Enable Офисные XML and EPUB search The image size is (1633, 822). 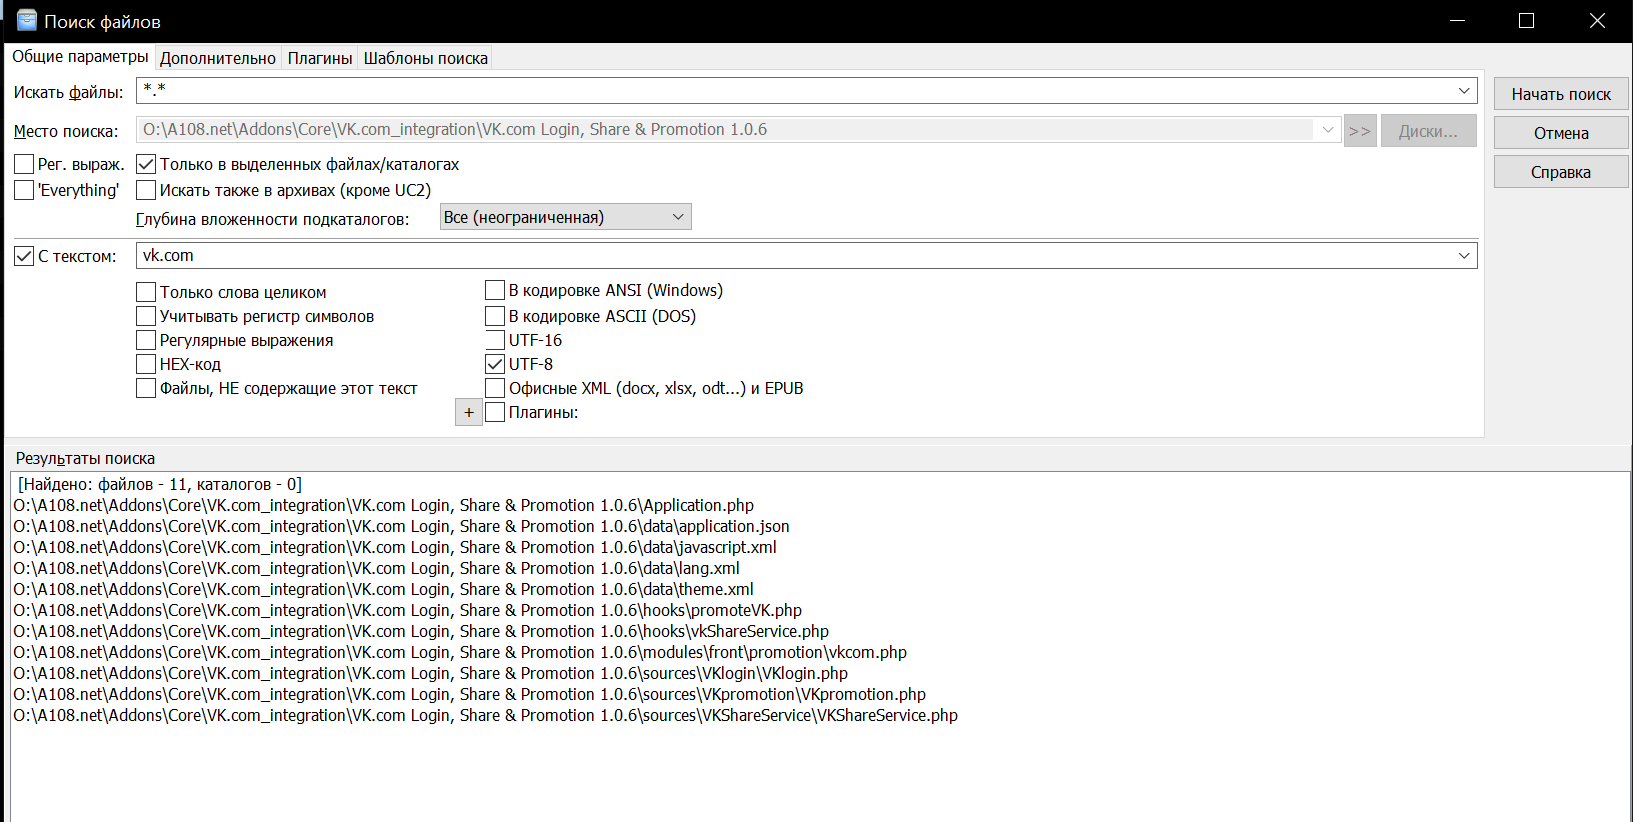click(495, 388)
